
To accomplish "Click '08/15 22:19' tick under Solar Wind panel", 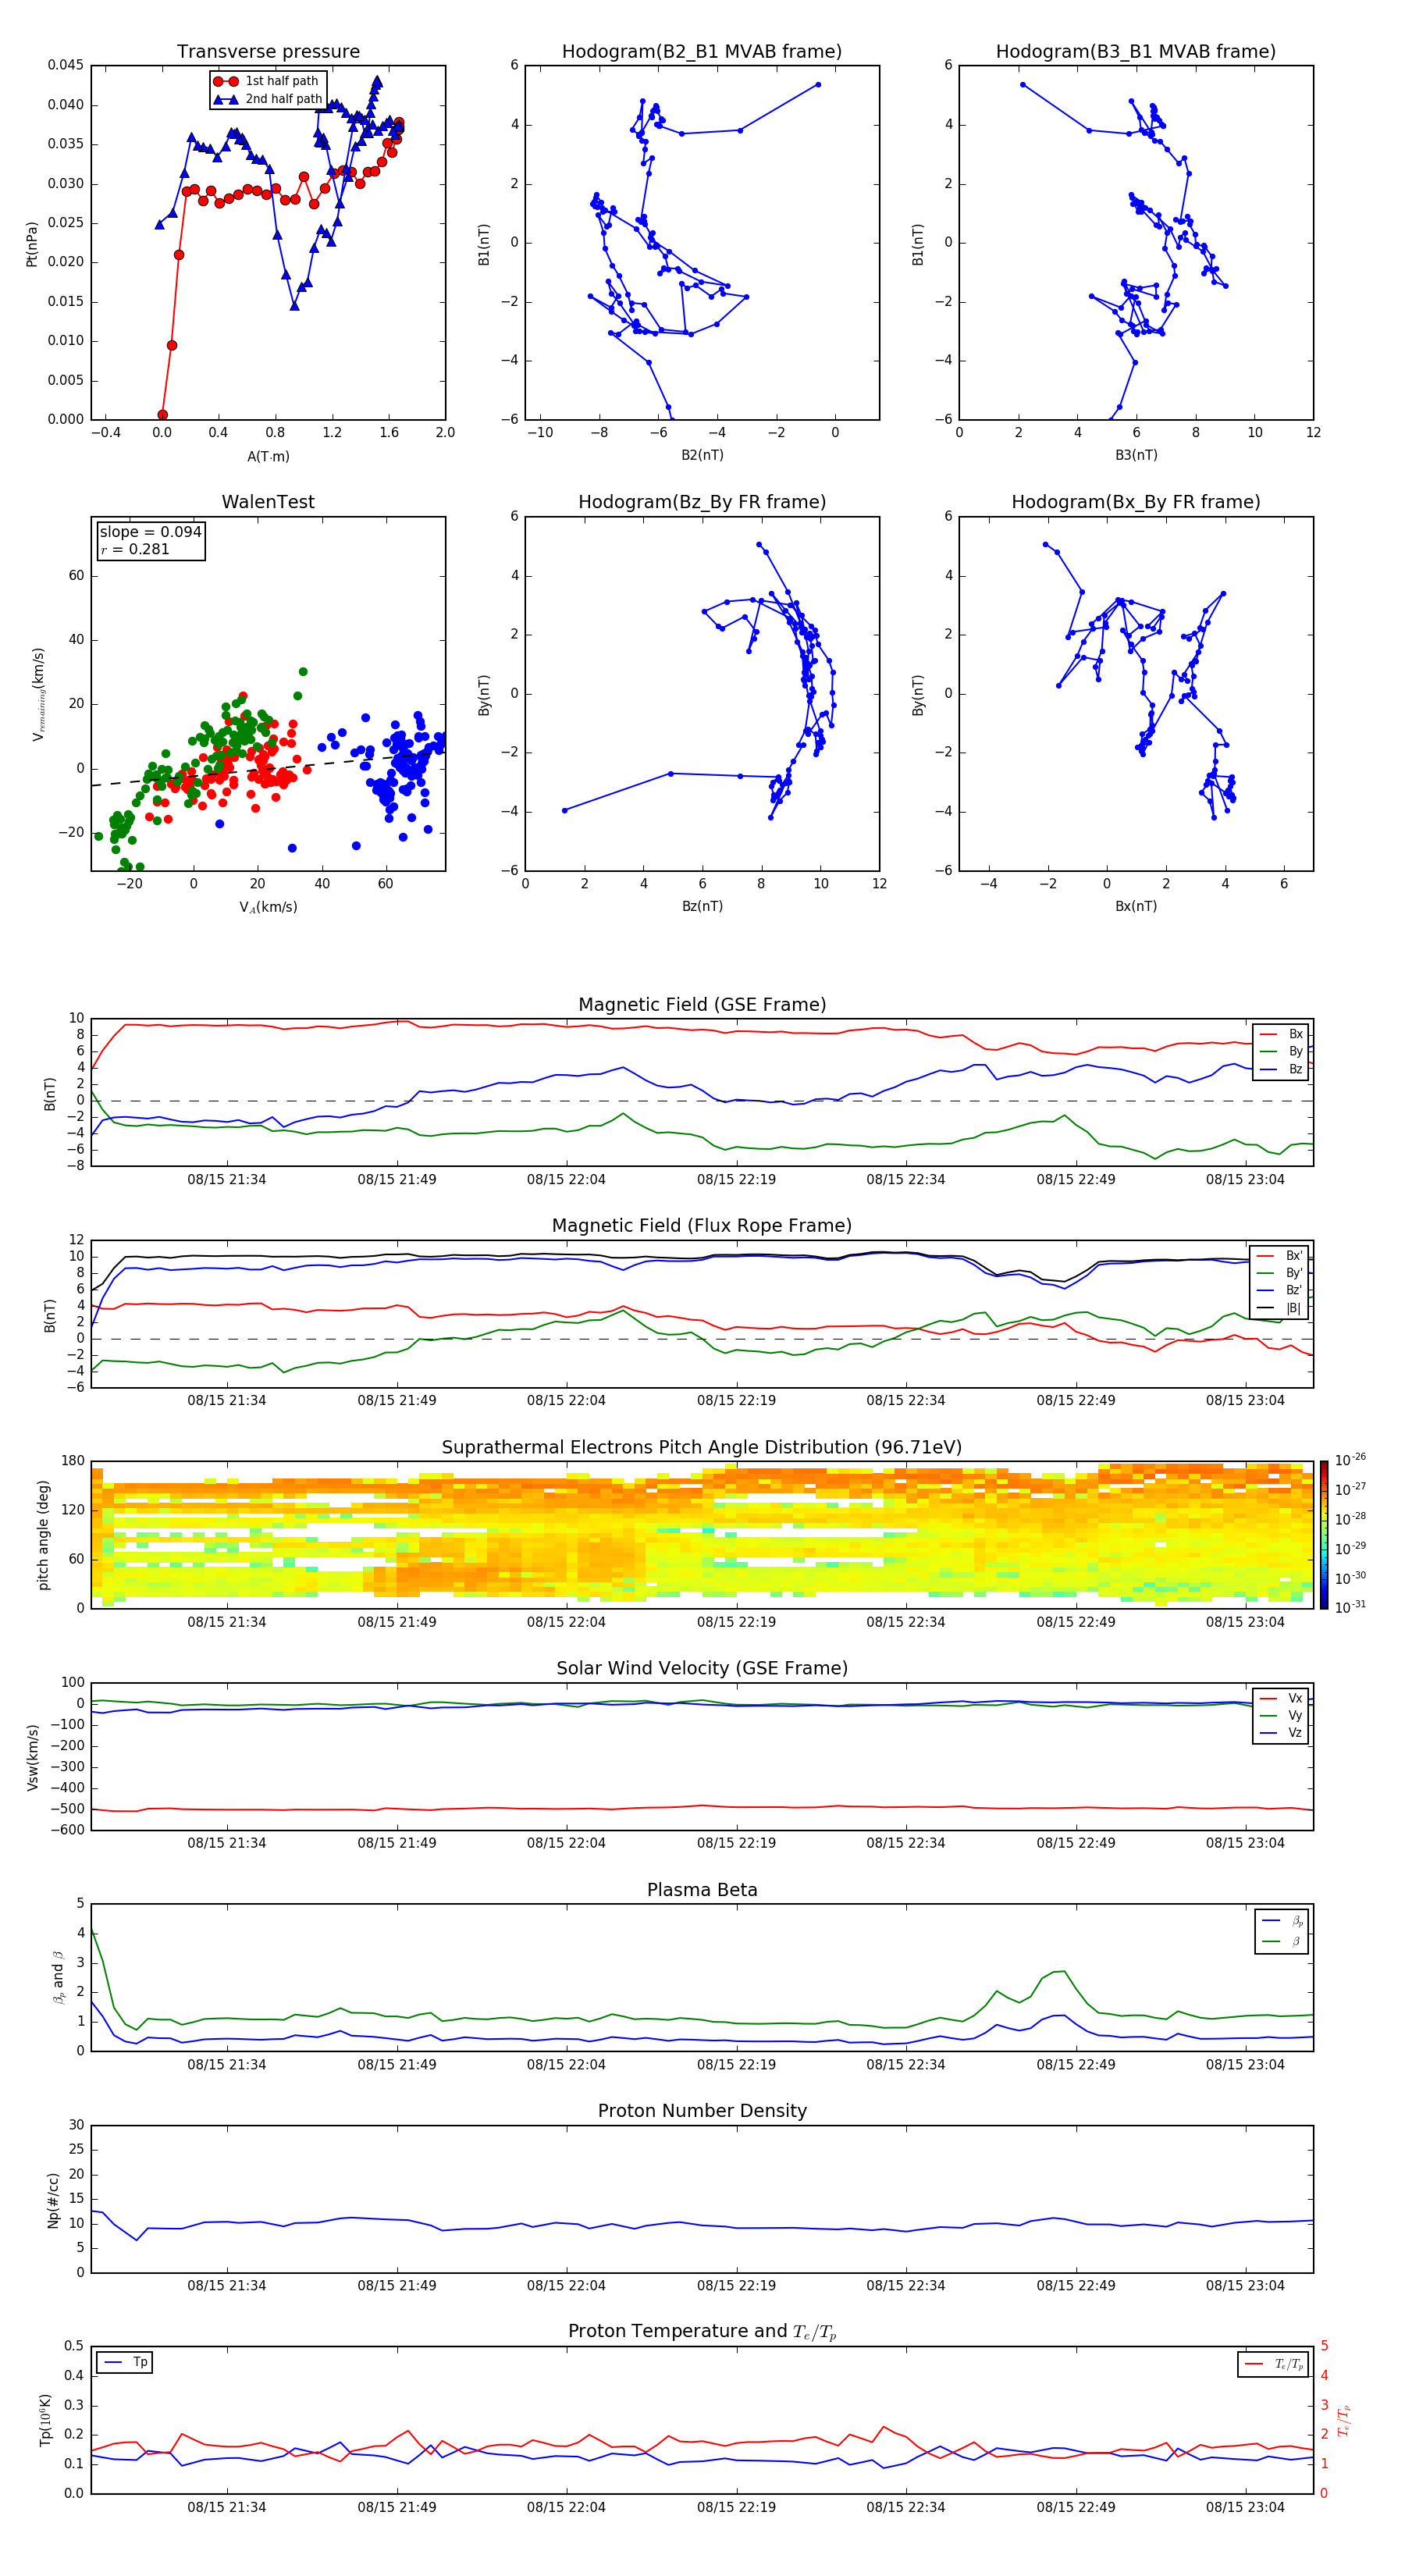I will click(x=736, y=1843).
